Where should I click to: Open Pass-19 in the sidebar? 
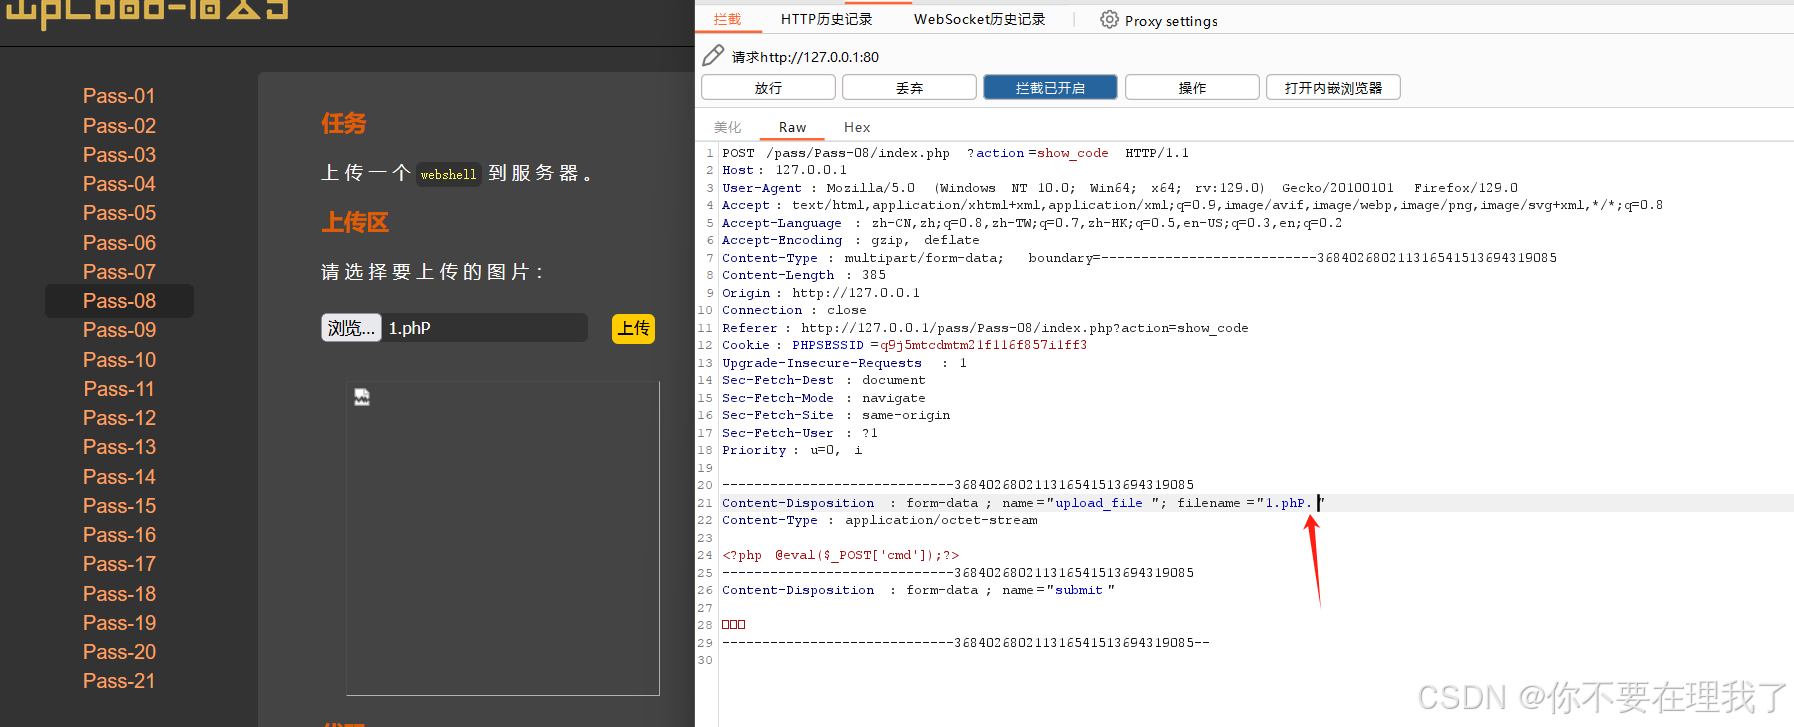coord(119,623)
